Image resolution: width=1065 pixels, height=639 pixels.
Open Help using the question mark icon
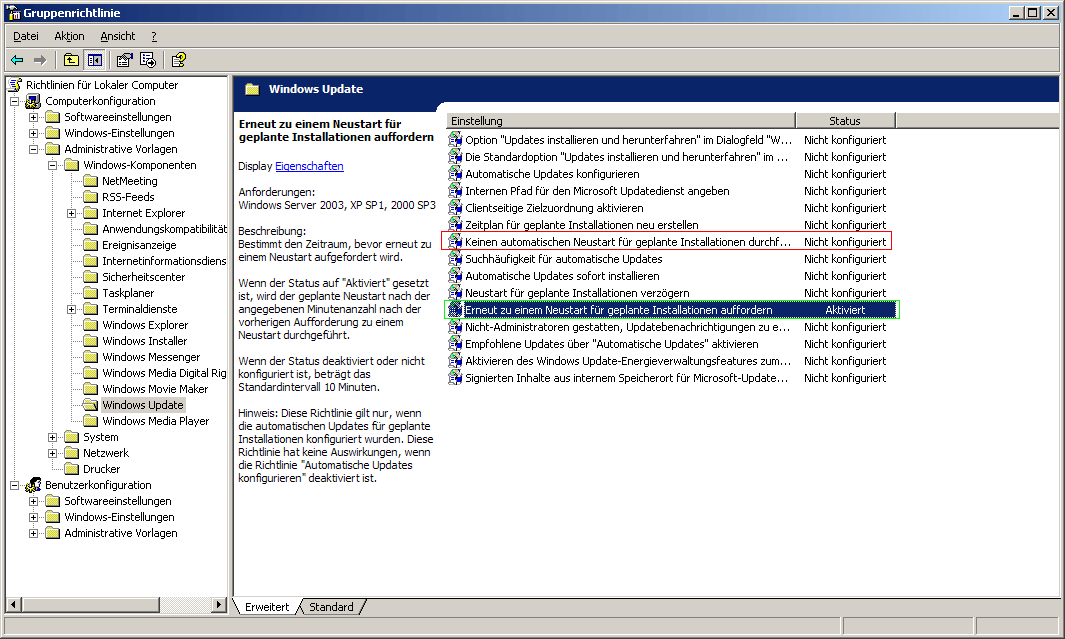178,60
